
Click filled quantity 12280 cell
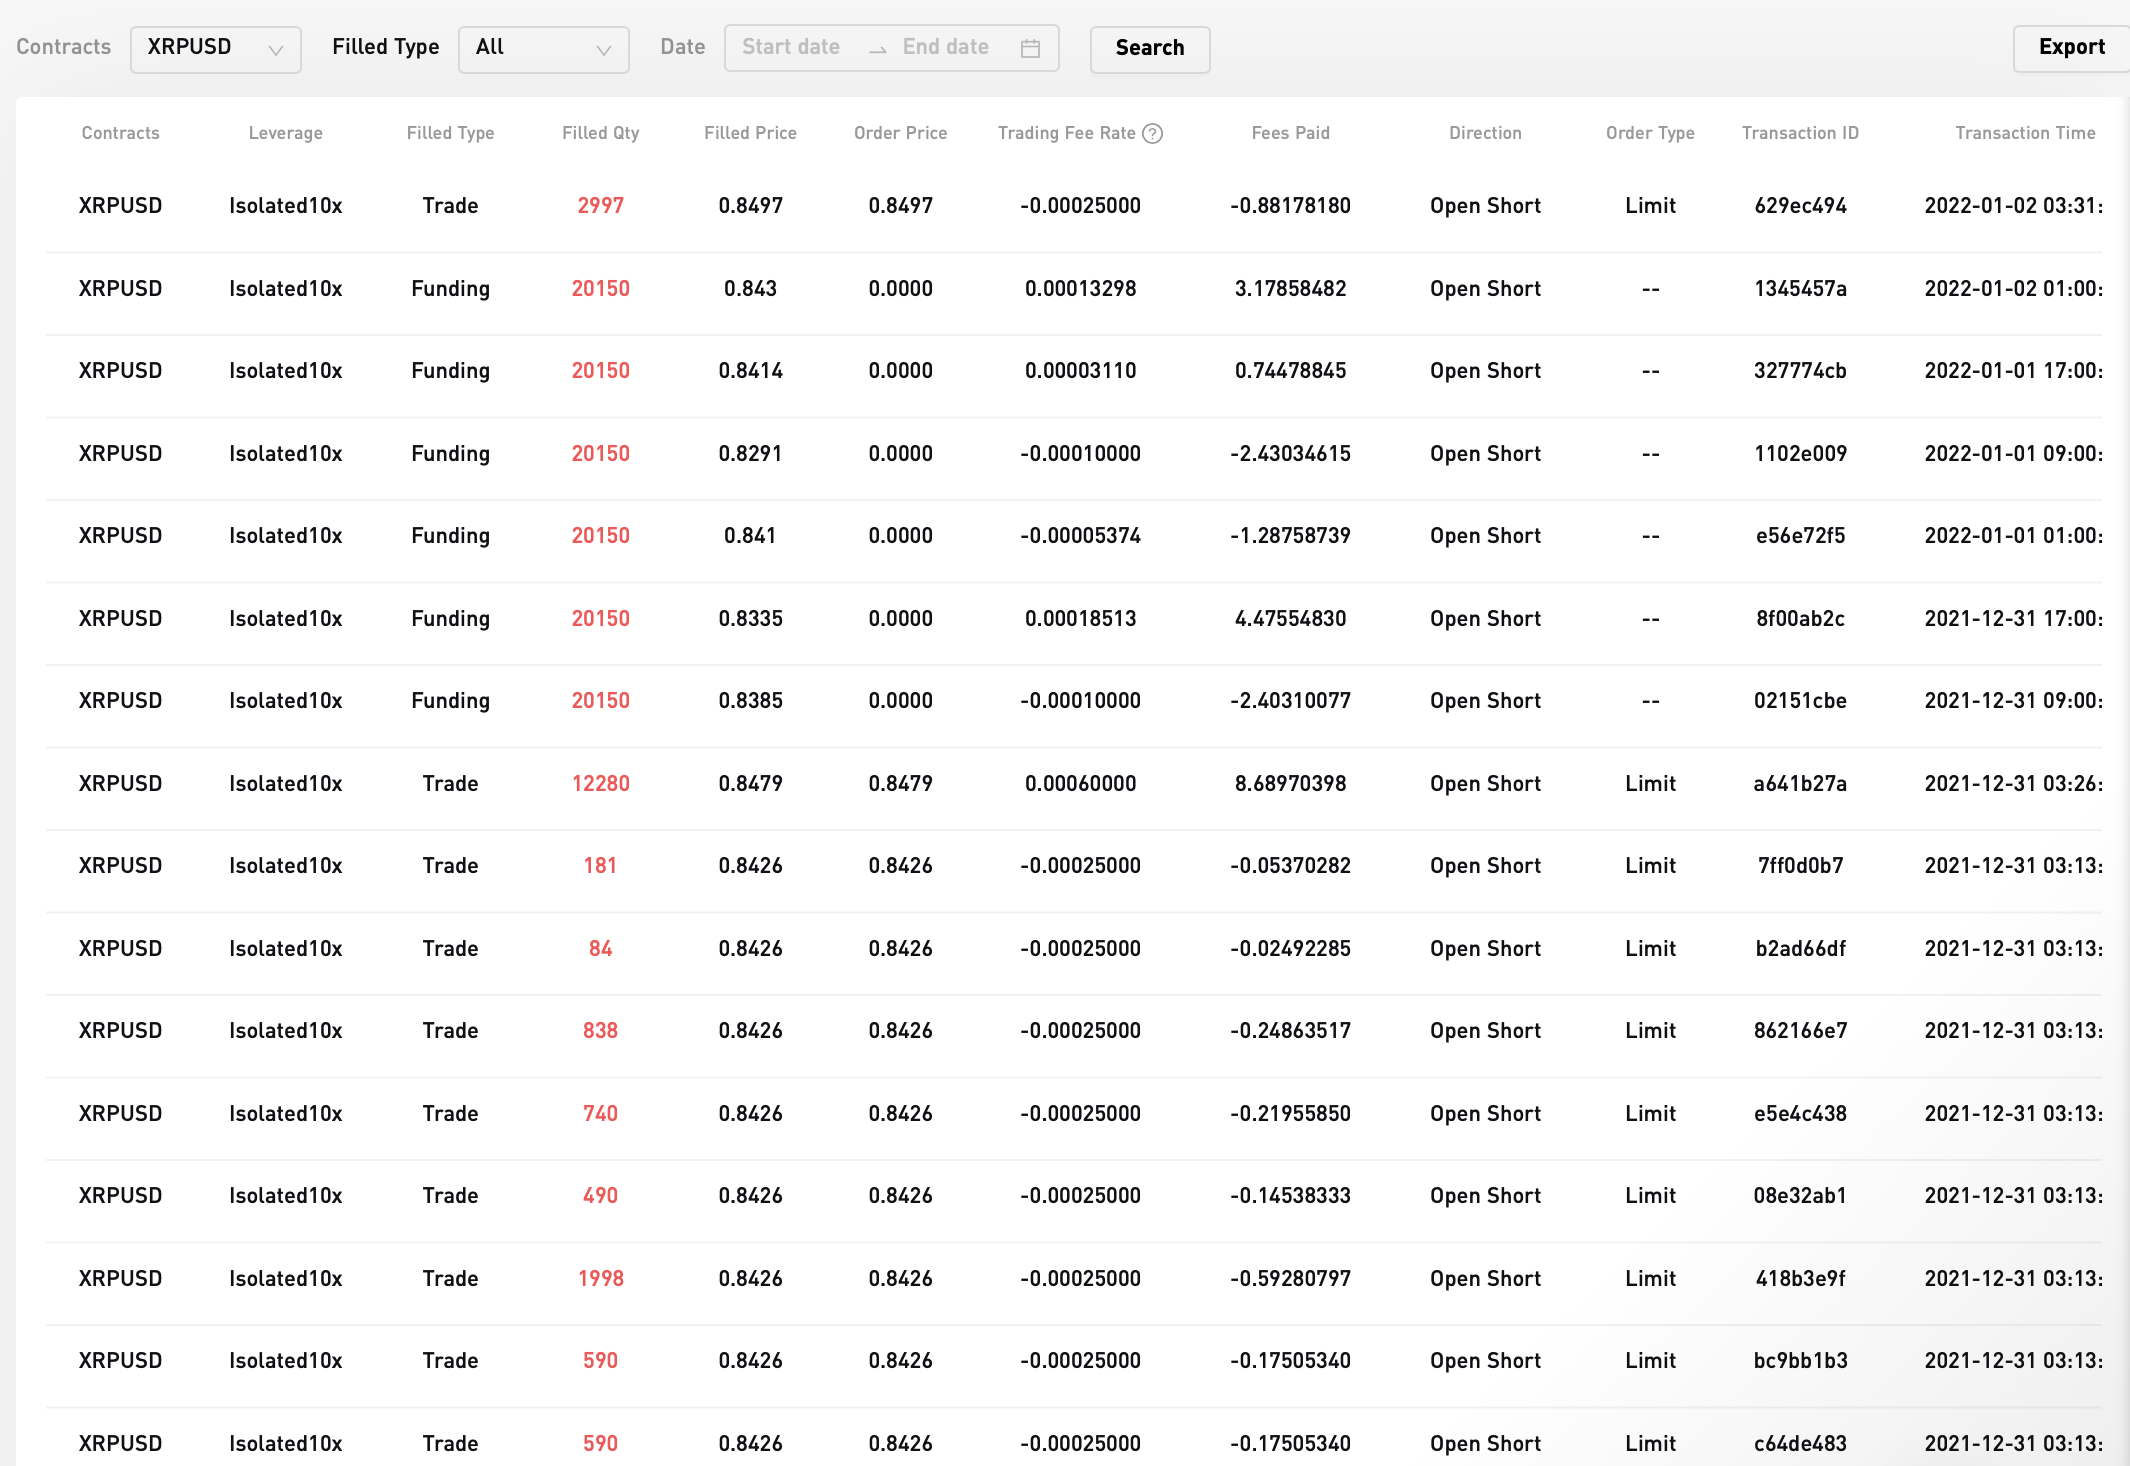point(600,784)
